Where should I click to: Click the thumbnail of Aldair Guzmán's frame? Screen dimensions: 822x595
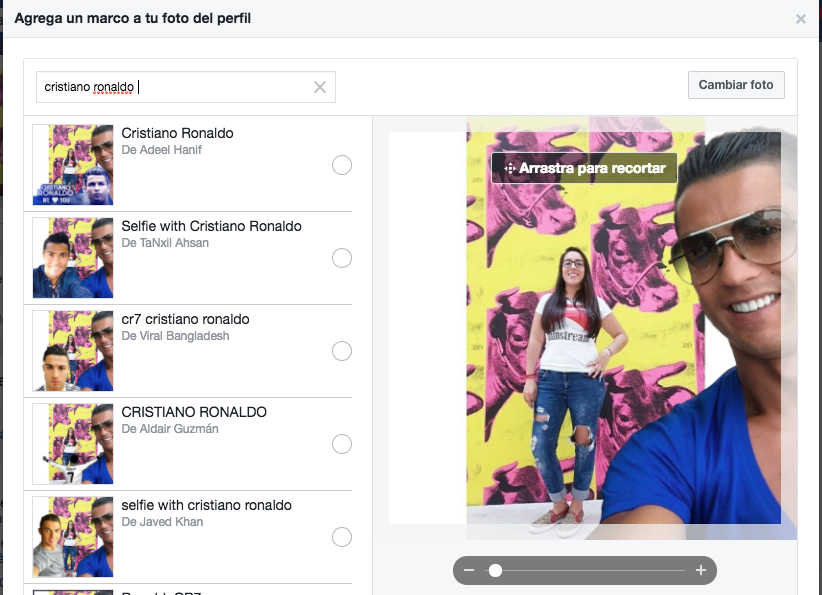tap(73, 444)
